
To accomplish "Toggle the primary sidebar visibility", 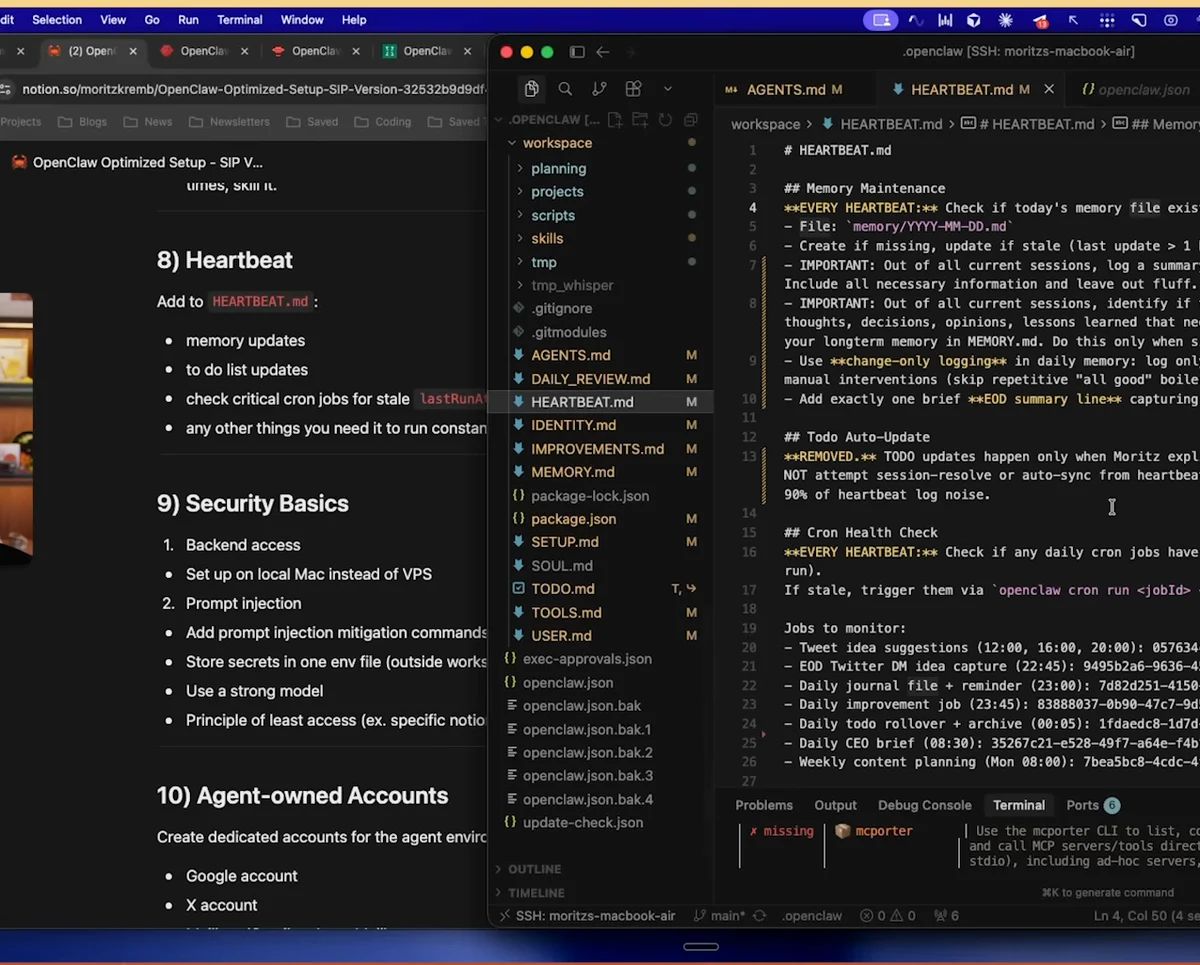I will [x=577, y=52].
